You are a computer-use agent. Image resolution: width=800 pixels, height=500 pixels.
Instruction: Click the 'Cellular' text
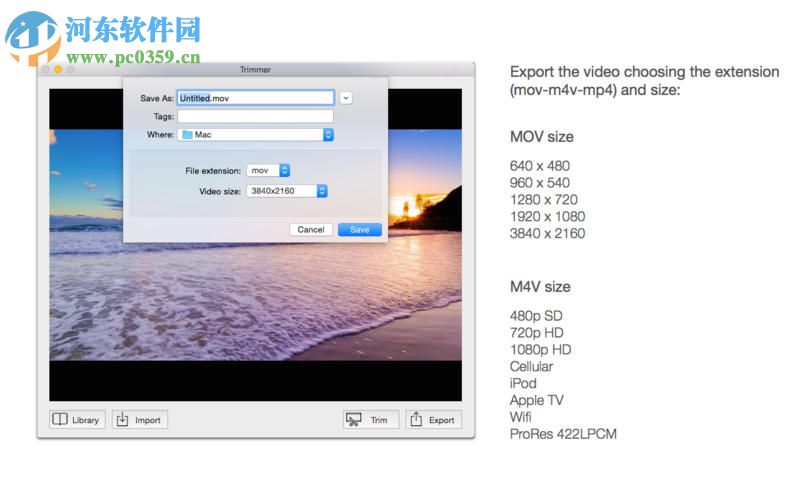click(531, 366)
